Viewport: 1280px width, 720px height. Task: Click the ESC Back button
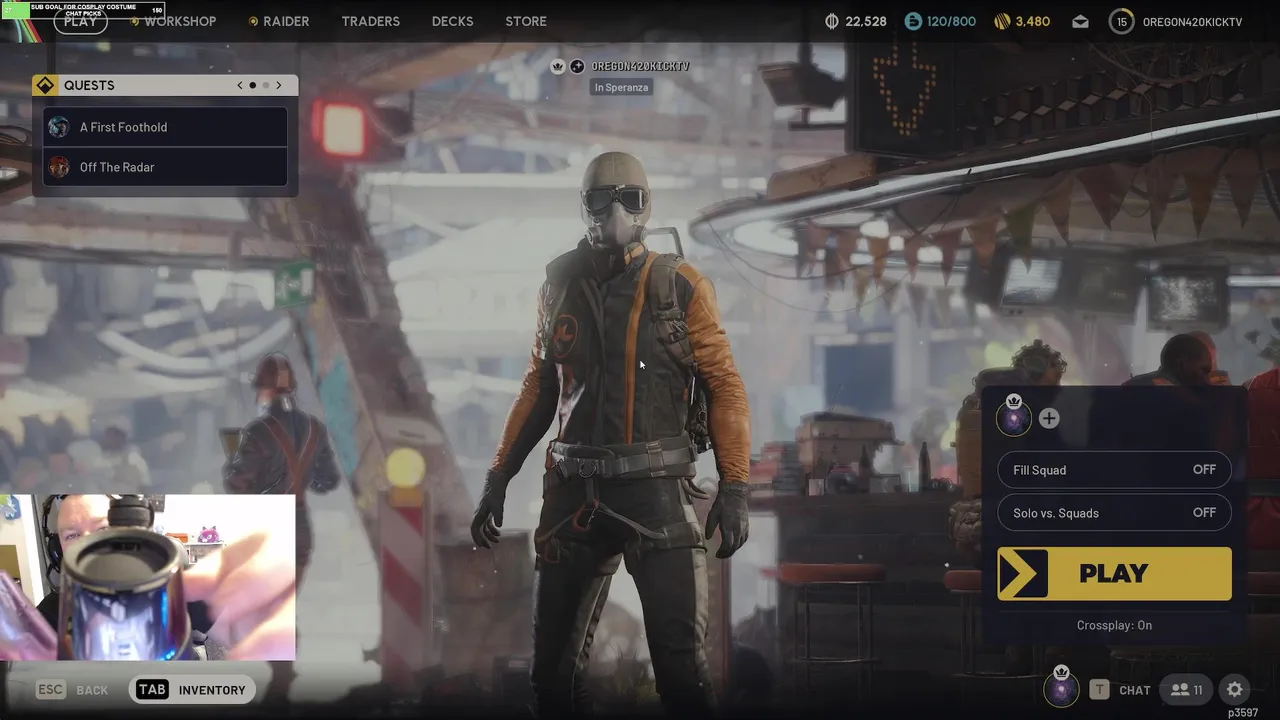tap(72, 690)
